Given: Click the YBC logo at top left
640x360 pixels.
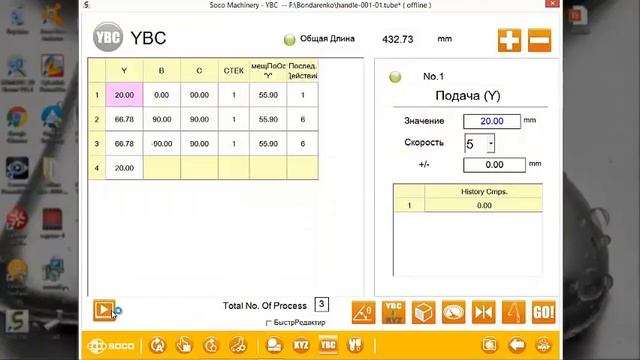Looking at the screenshot, I should tap(108, 37).
